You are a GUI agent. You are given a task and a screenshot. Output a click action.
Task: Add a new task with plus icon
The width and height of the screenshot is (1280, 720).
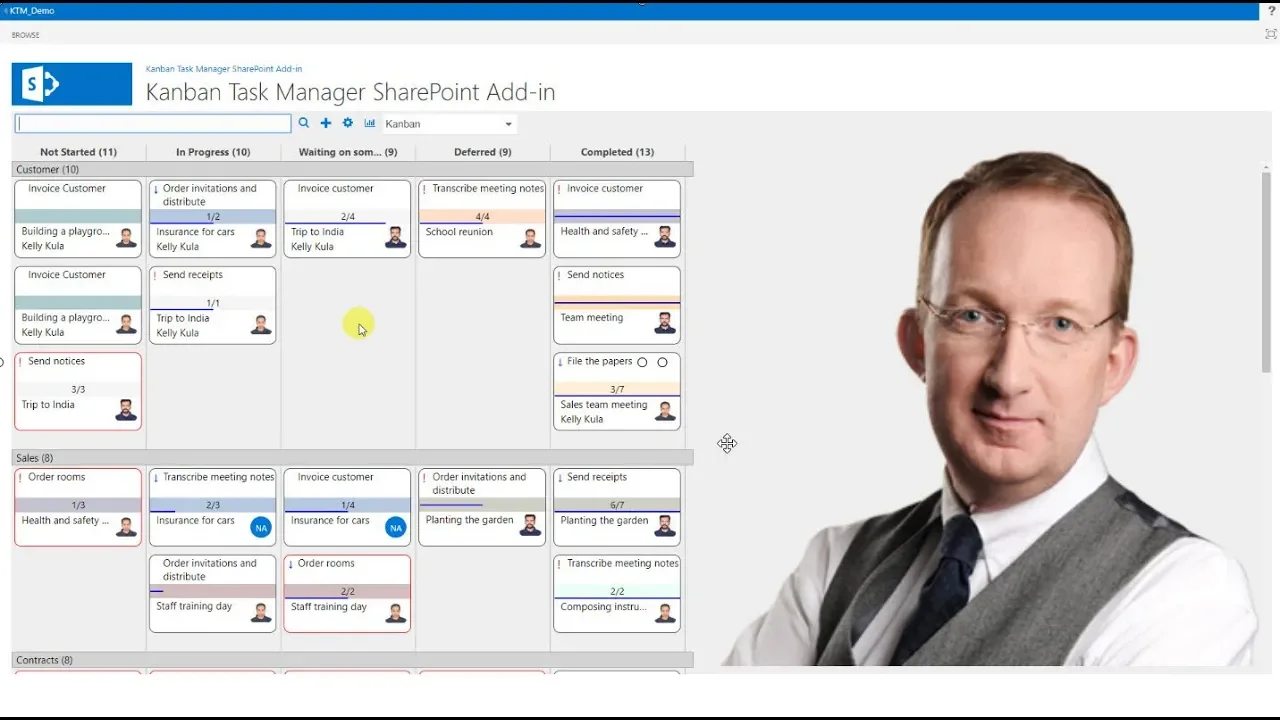point(326,123)
